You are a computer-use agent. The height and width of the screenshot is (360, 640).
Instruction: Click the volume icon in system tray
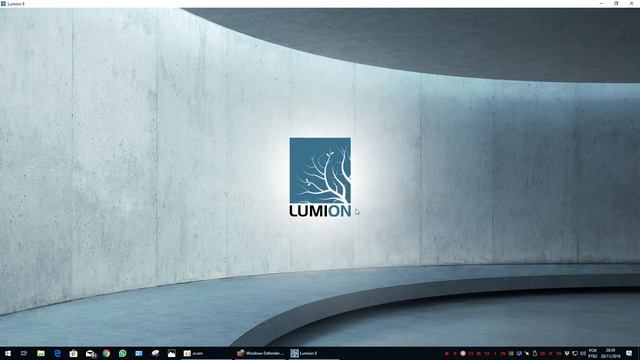coord(583,353)
